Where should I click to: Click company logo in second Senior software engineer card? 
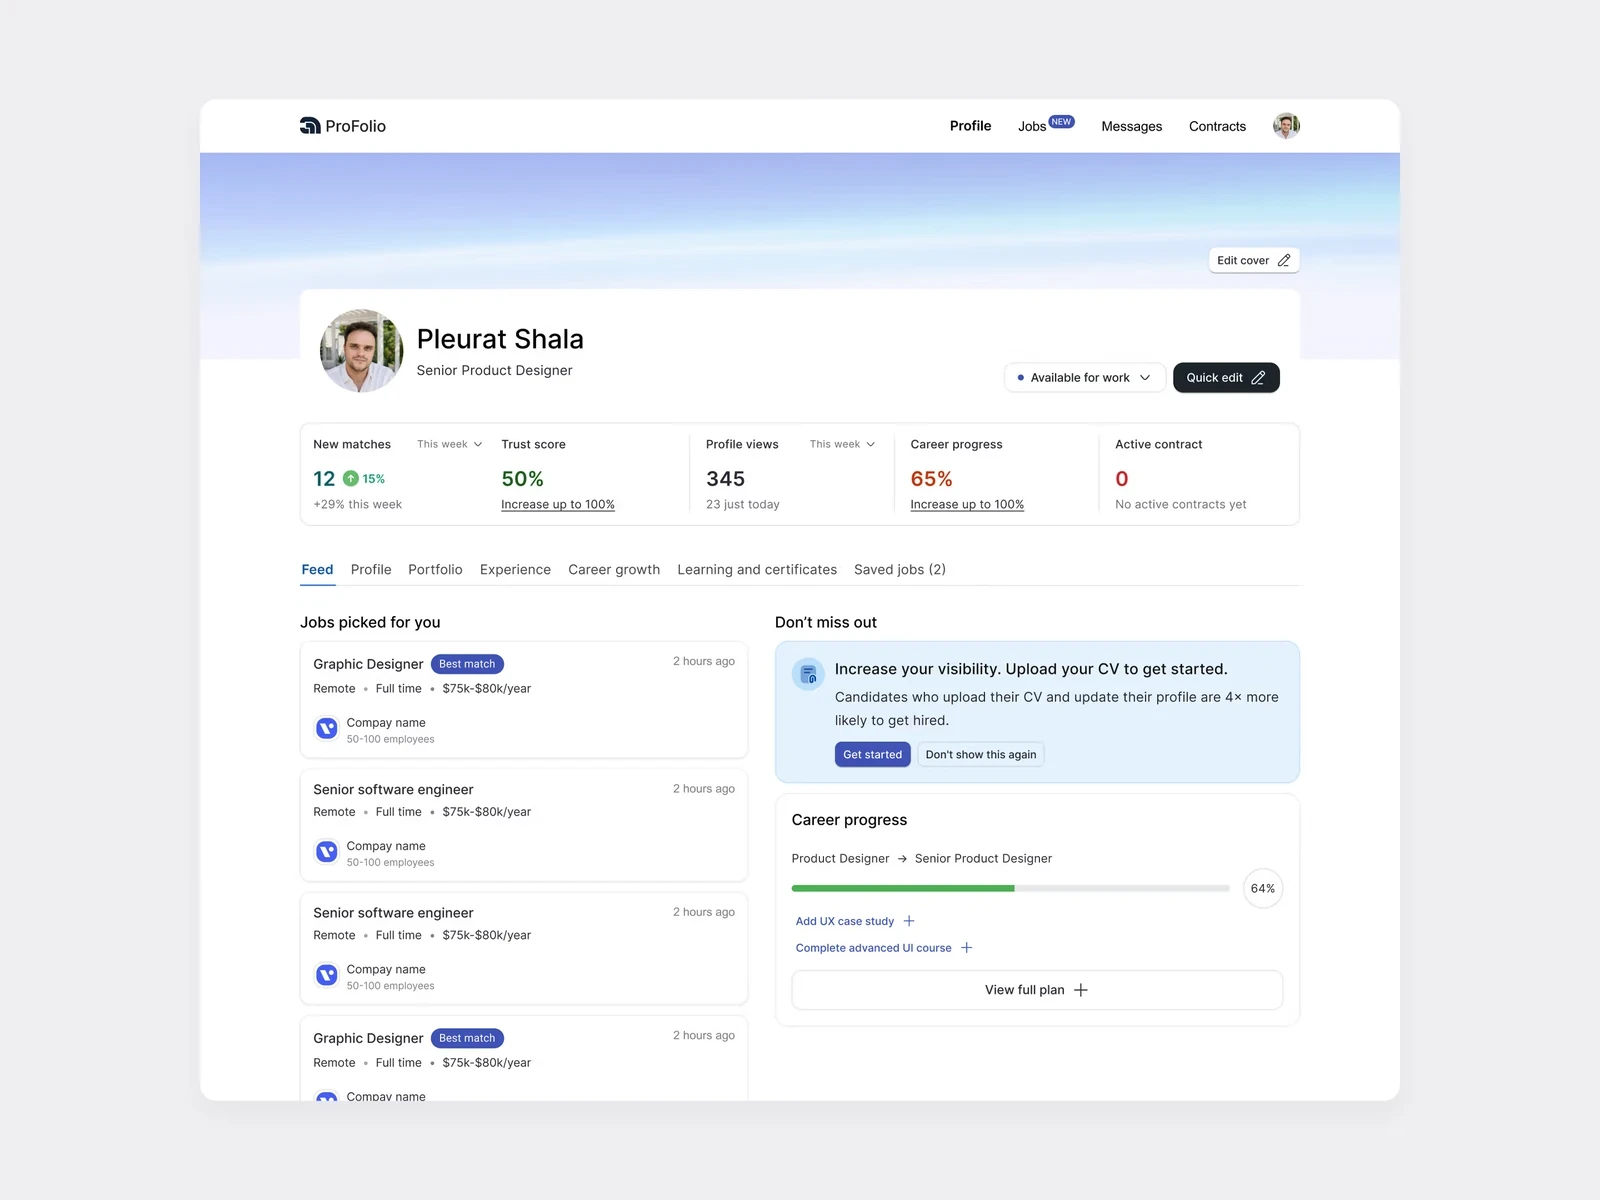point(326,975)
